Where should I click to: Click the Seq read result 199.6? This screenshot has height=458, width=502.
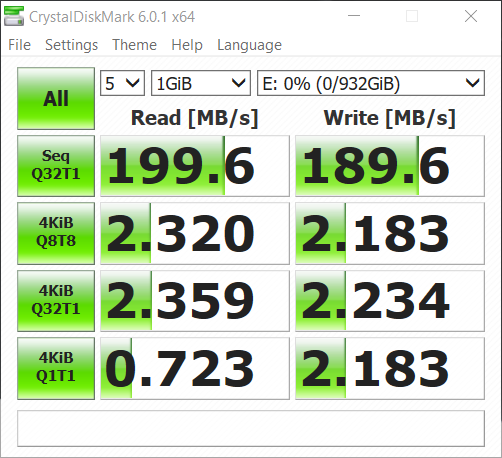pyautogui.click(x=195, y=166)
